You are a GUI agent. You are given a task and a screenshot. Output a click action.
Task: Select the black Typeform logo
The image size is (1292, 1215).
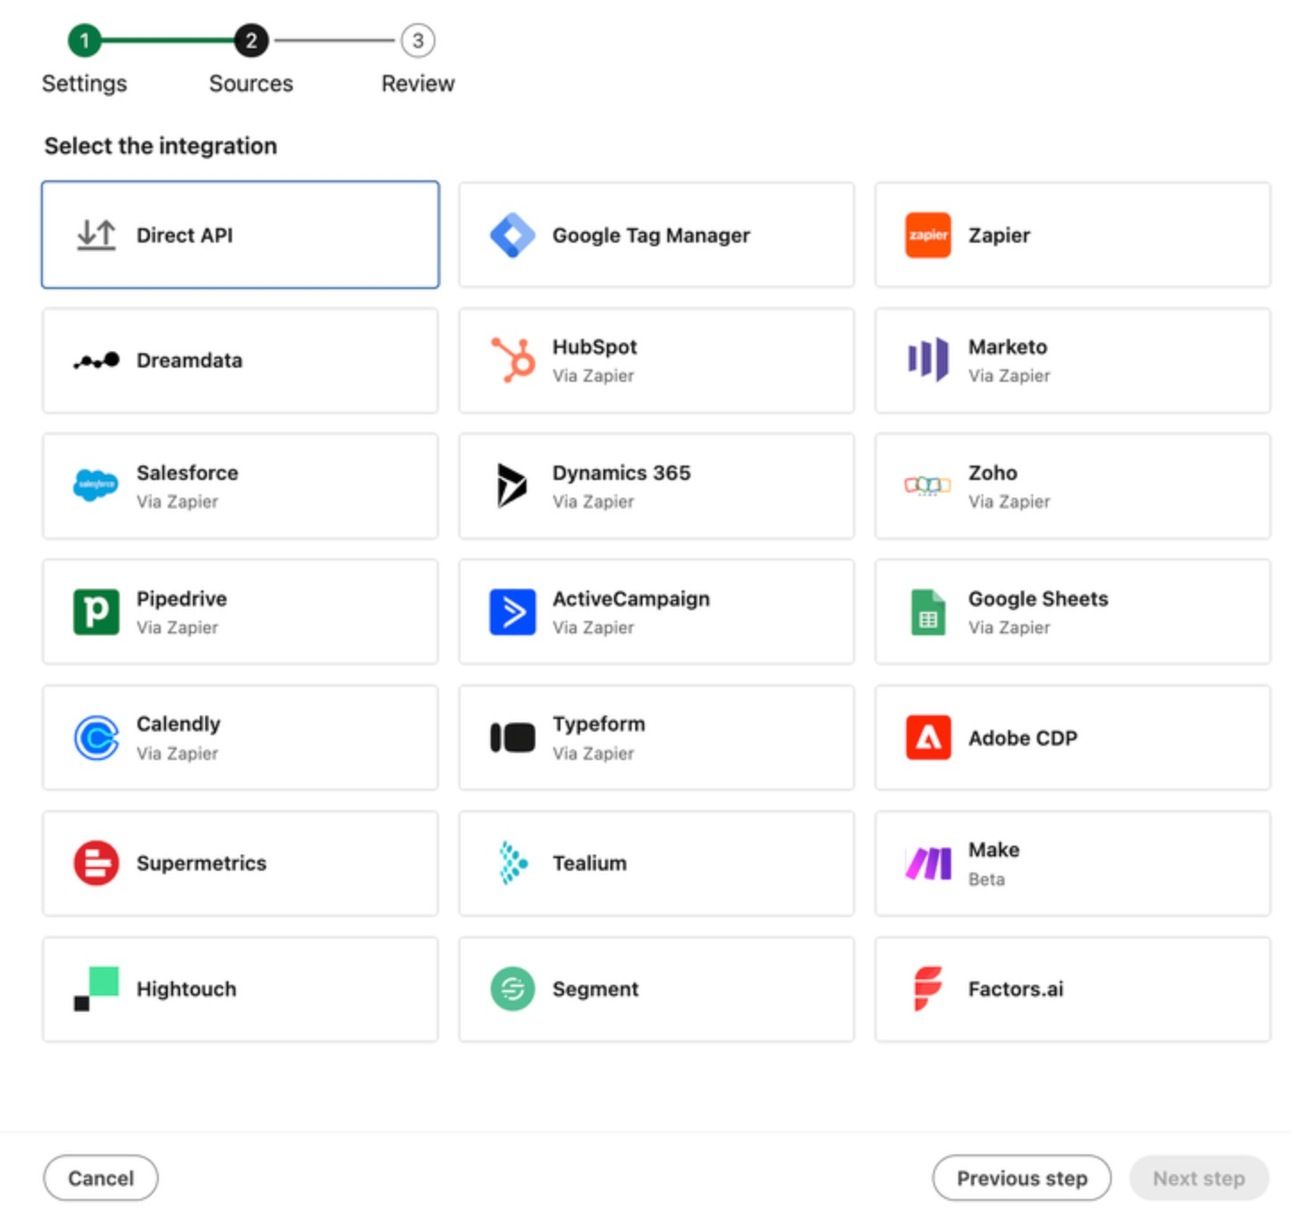[512, 737]
